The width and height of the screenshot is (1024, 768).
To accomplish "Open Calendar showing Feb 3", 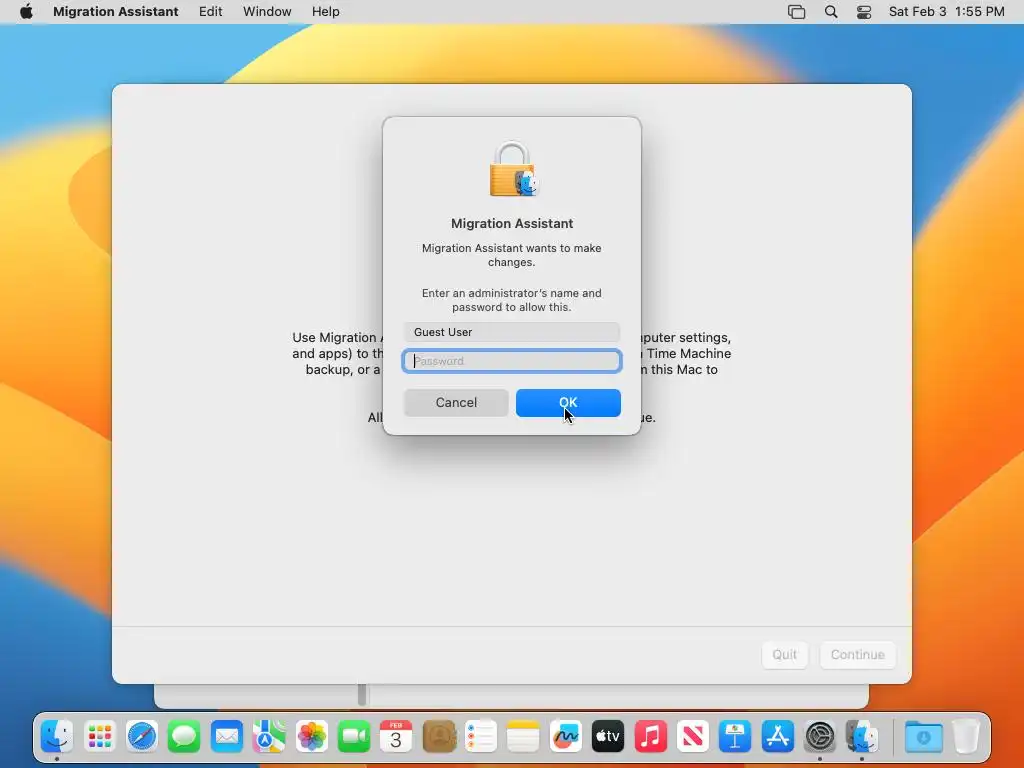I will coord(396,737).
